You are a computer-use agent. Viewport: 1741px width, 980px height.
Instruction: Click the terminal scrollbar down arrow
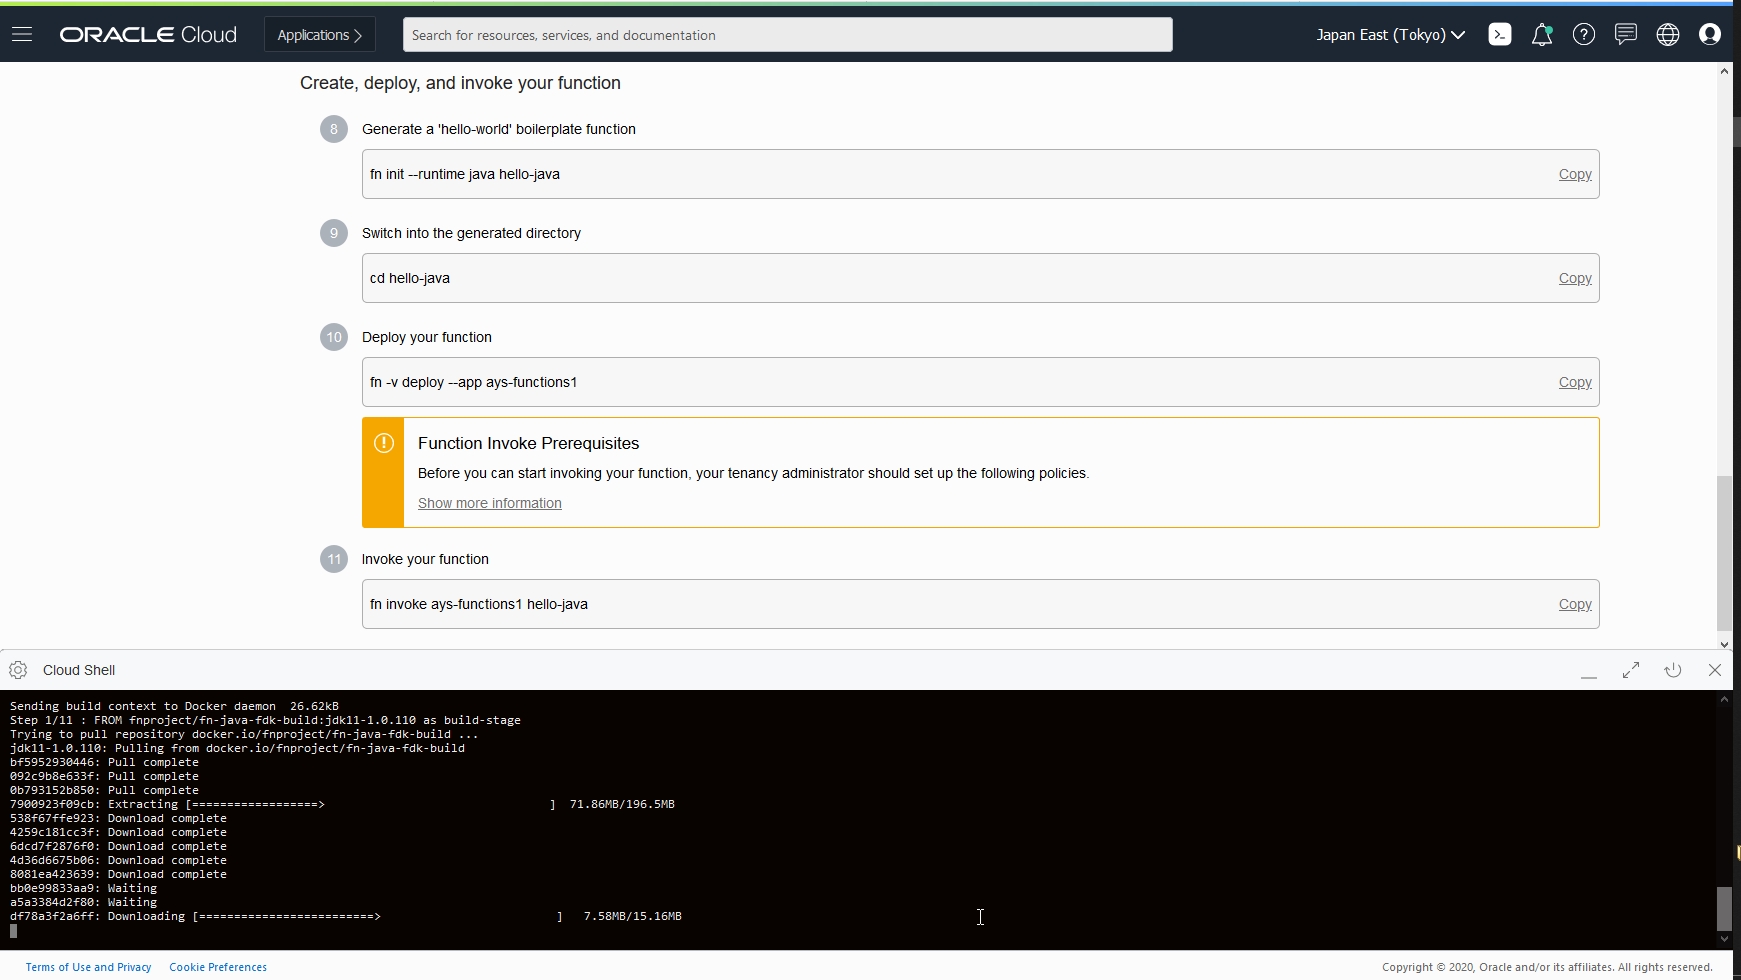pos(1724,939)
